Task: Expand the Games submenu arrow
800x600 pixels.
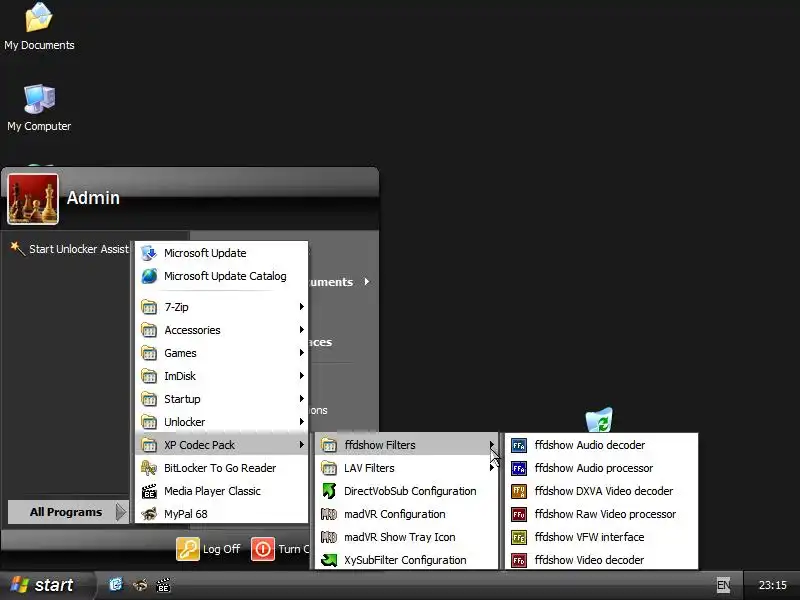Action: pyautogui.click(x=302, y=353)
